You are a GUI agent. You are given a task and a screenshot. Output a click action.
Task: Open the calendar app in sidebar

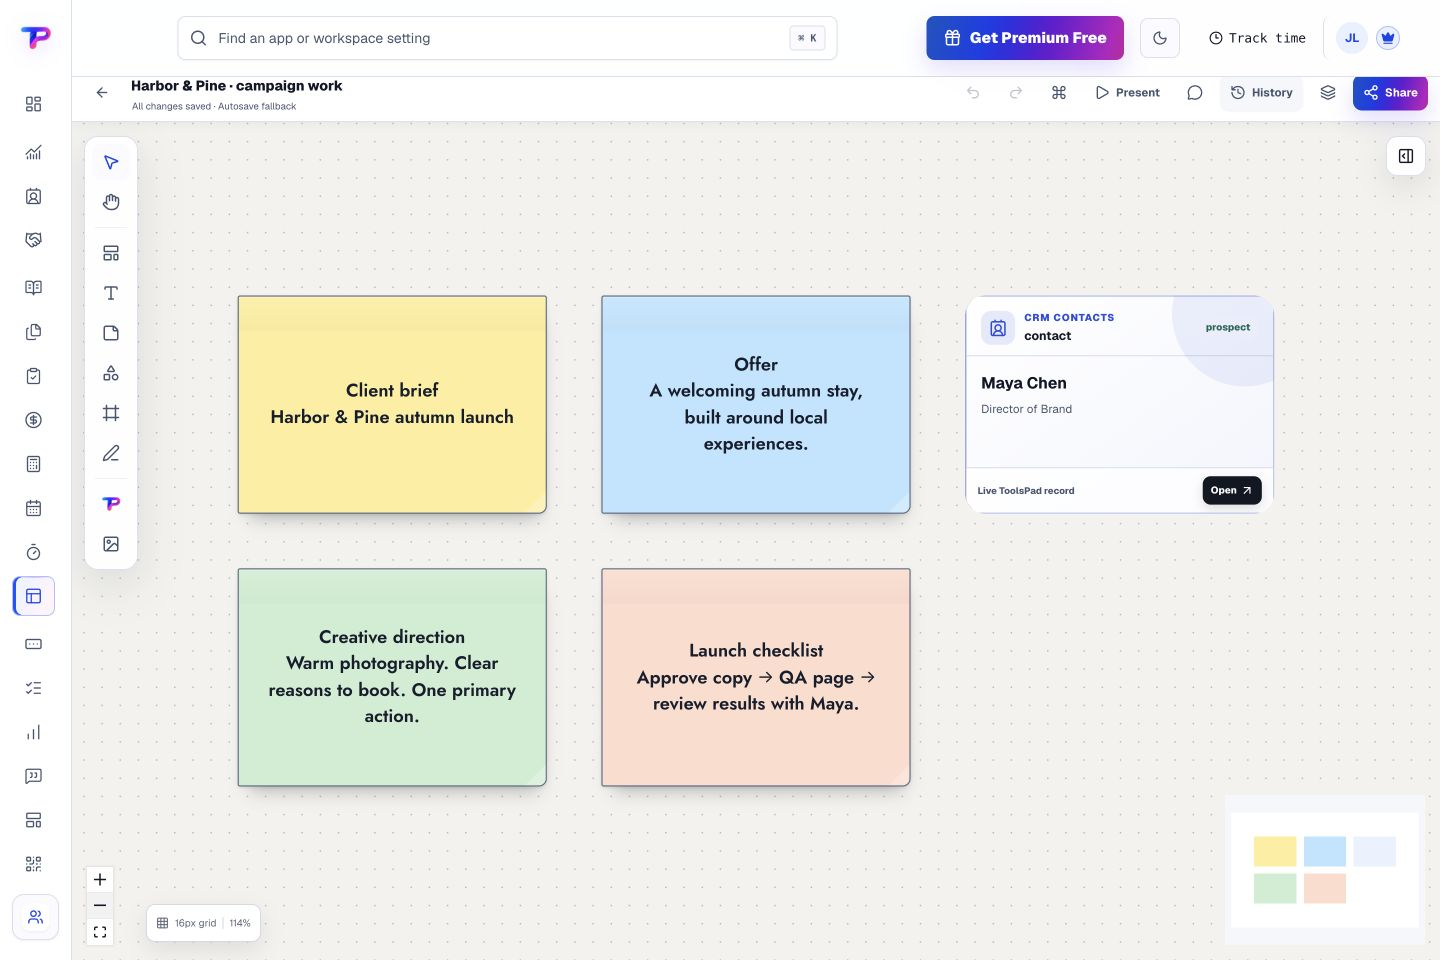click(33, 508)
